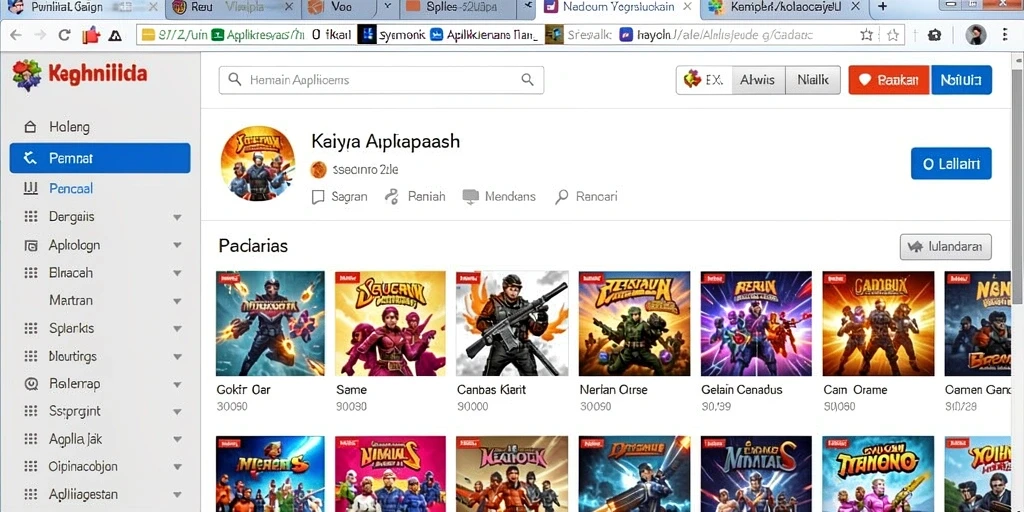Viewport: 1024px width, 512px height.
Task: Select the Alwiis toggle option
Action: (x=758, y=80)
